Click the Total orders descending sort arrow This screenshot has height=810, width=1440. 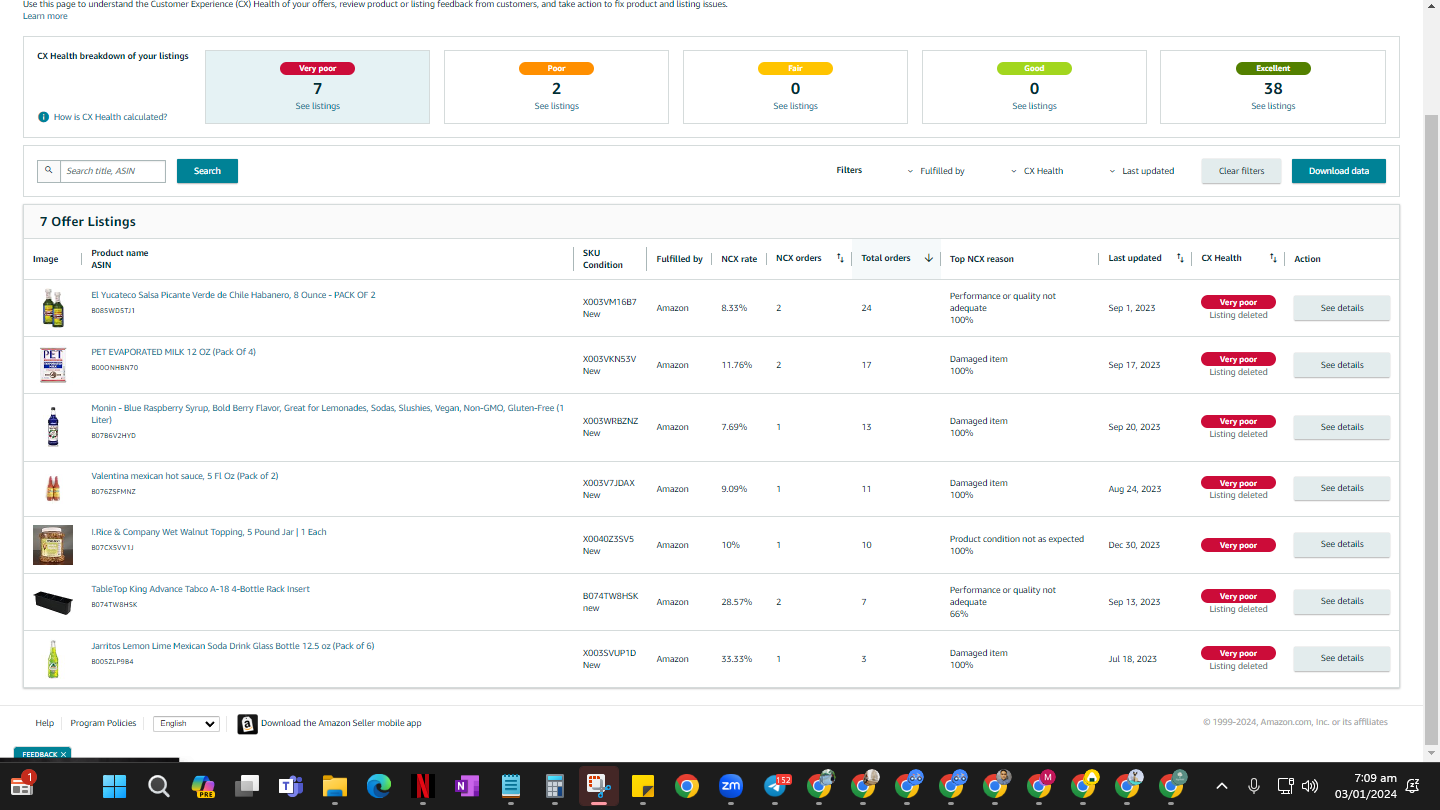click(928, 258)
